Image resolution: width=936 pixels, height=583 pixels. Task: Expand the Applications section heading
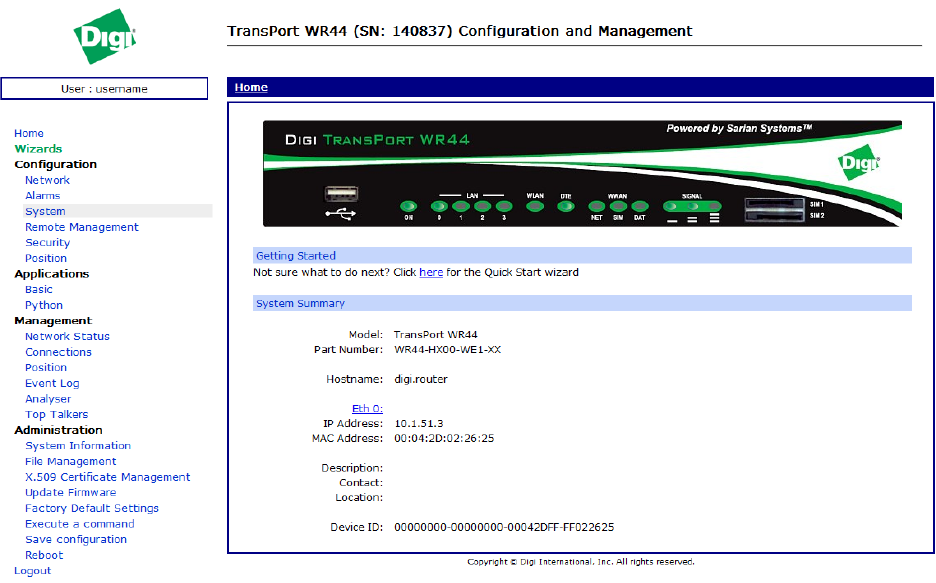(x=52, y=273)
